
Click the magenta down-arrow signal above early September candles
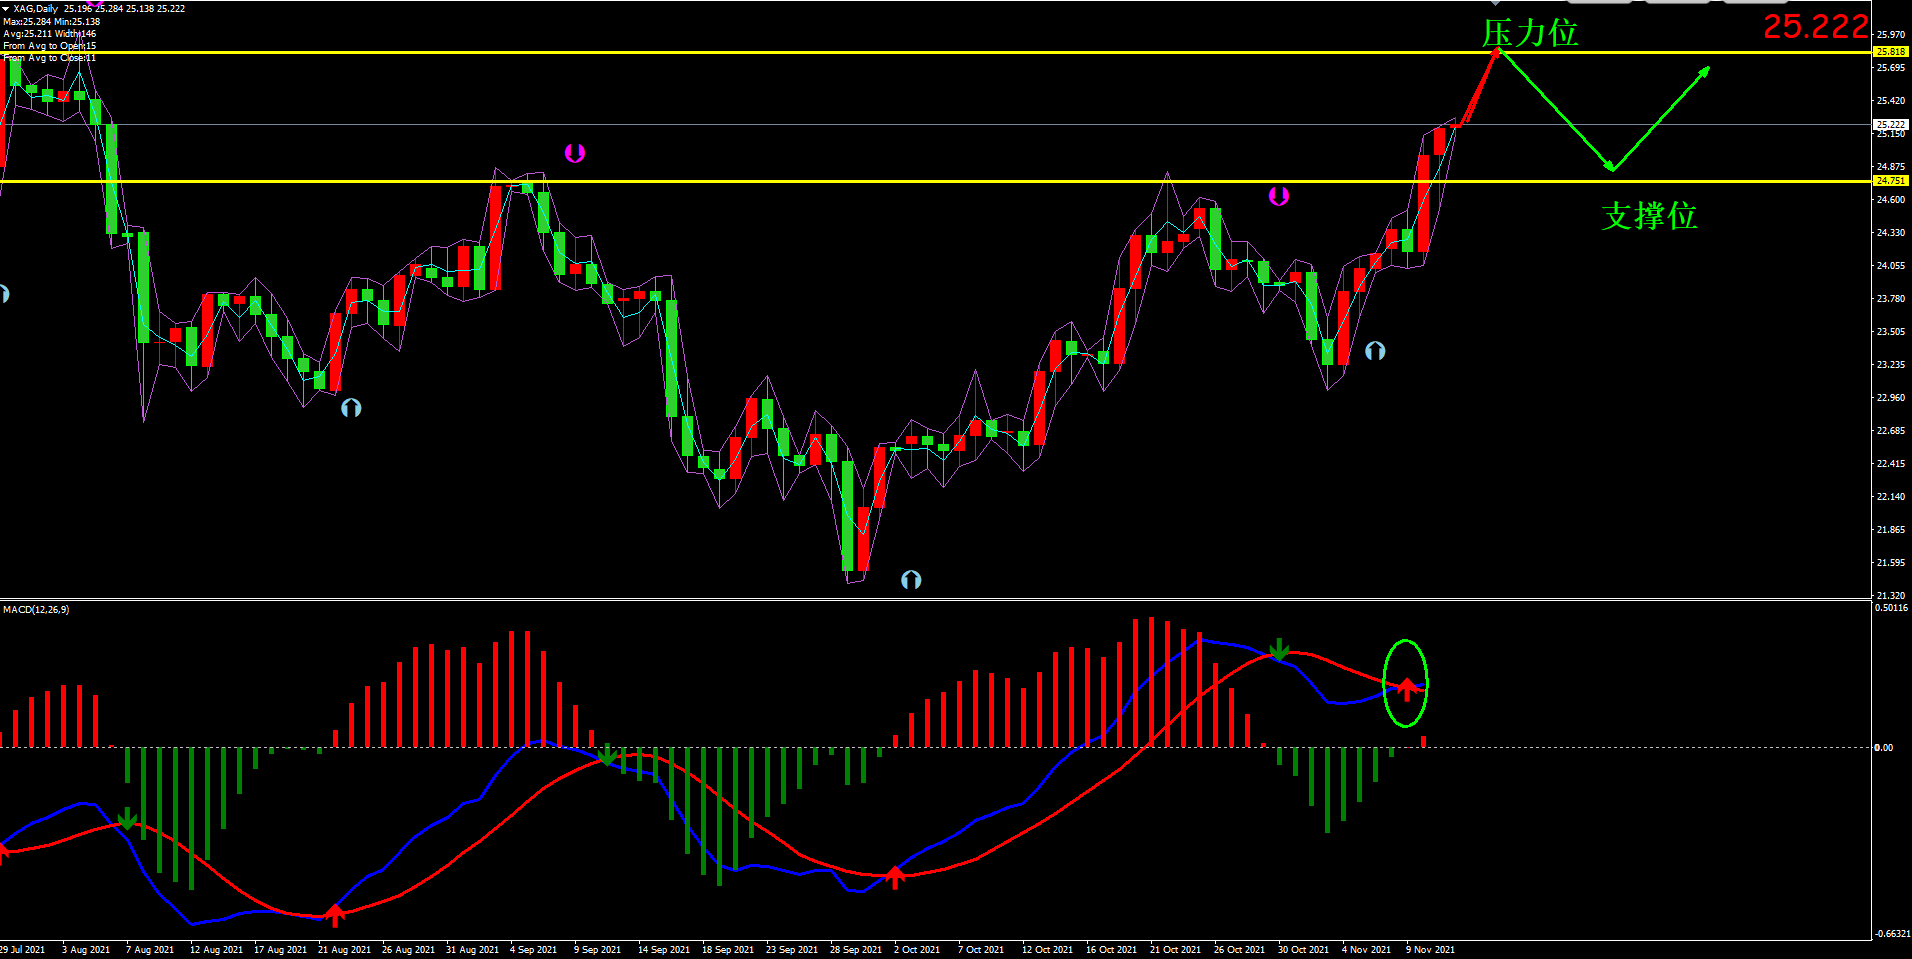coord(574,153)
